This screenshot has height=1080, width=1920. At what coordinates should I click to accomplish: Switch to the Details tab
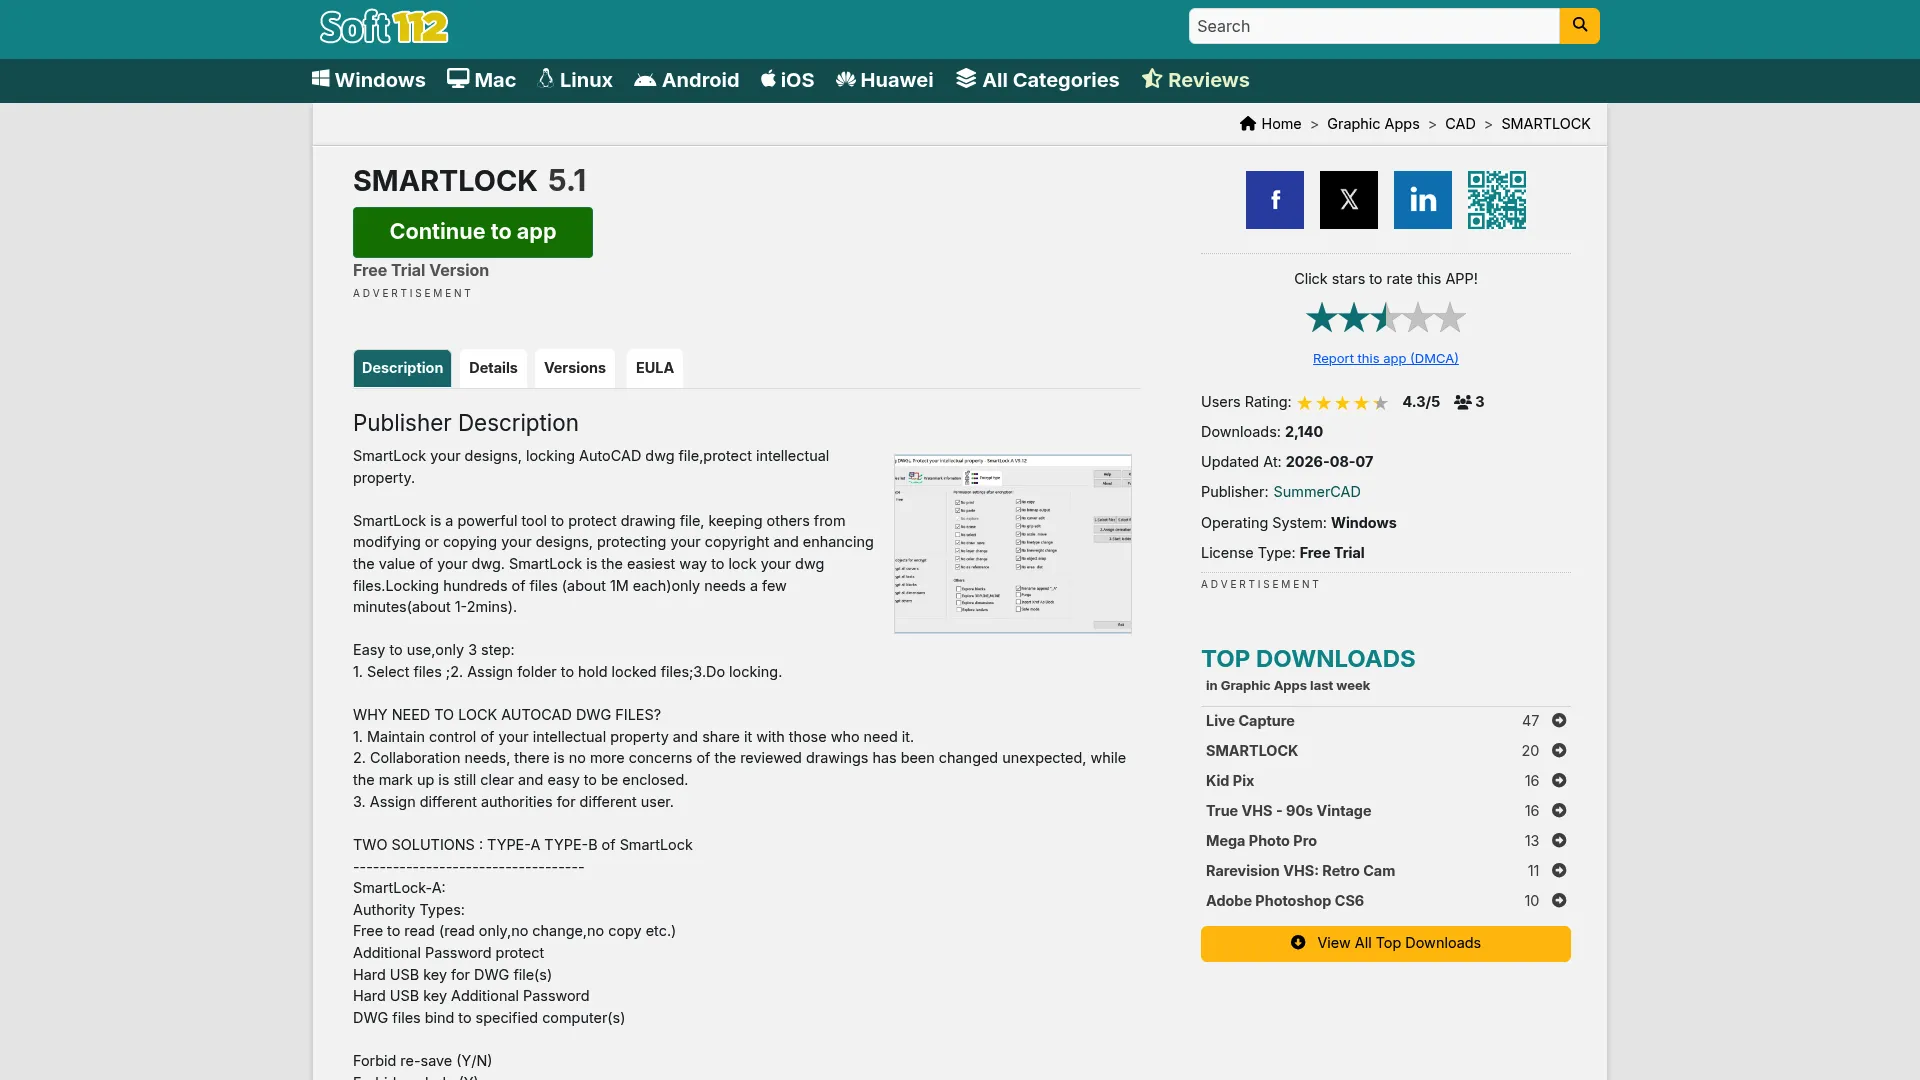coord(493,368)
